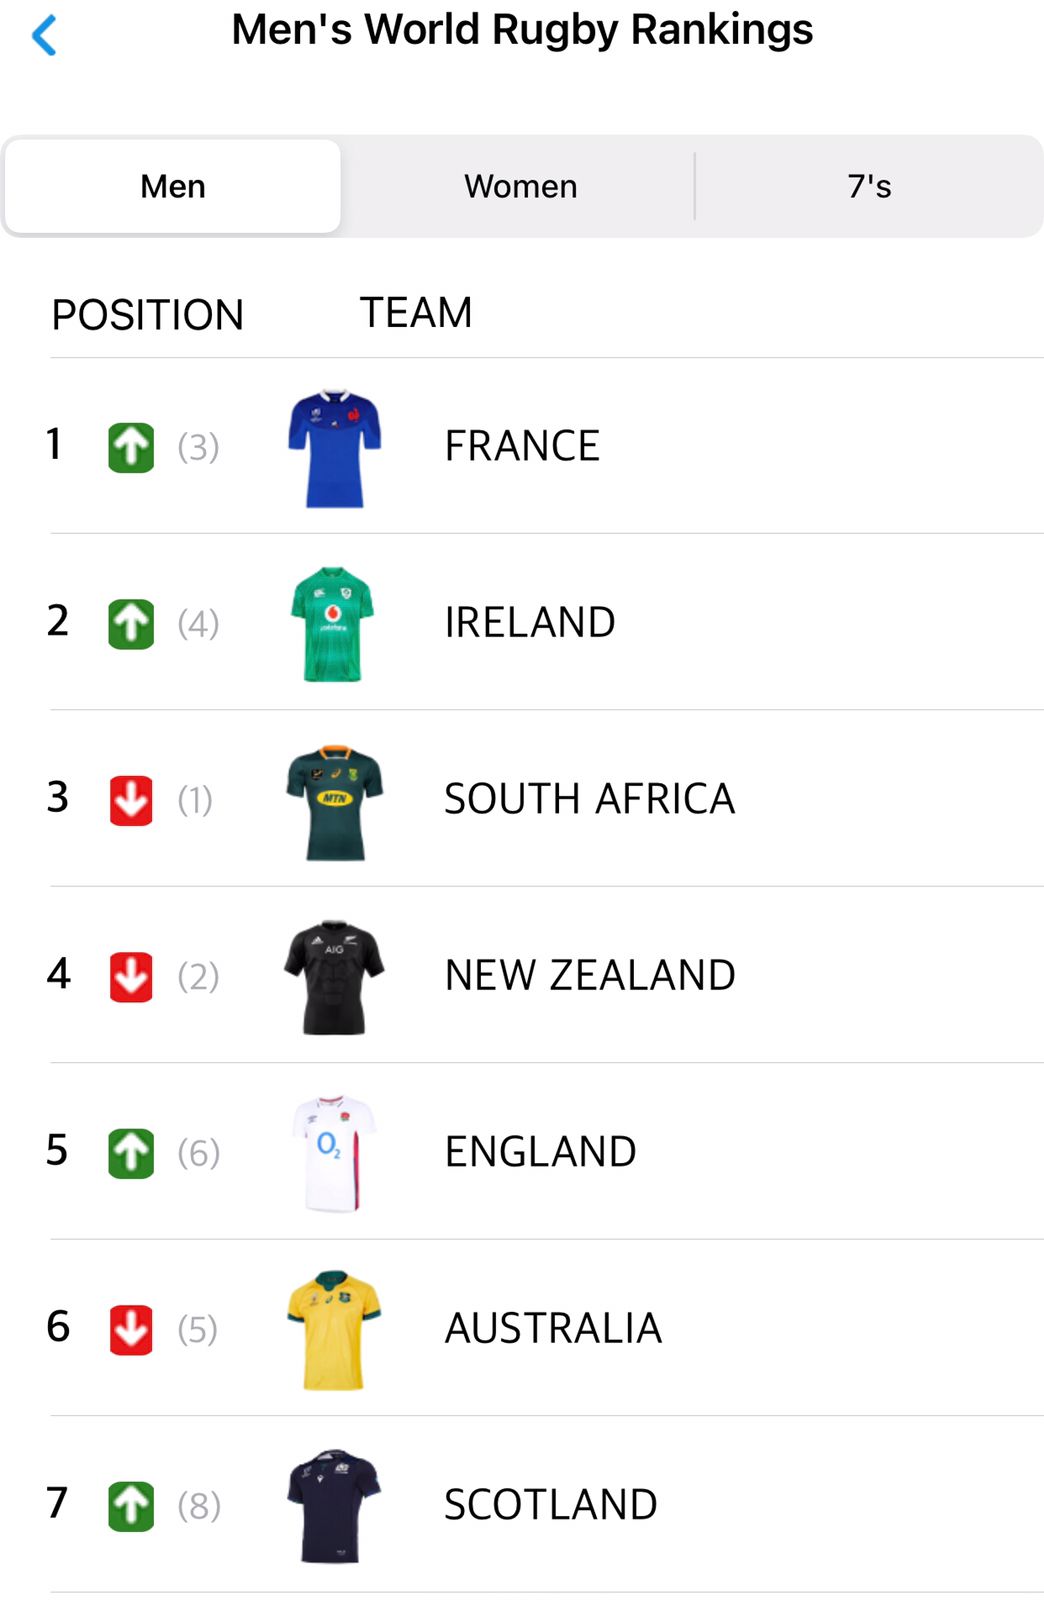
Task: Select the Men tab
Action: pos(173,187)
